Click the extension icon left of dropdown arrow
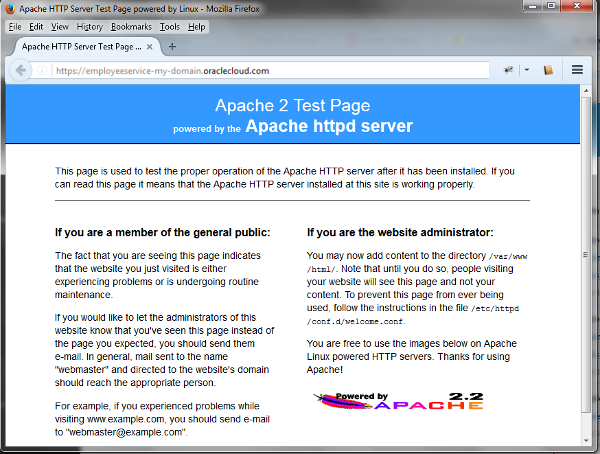 point(509,70)
